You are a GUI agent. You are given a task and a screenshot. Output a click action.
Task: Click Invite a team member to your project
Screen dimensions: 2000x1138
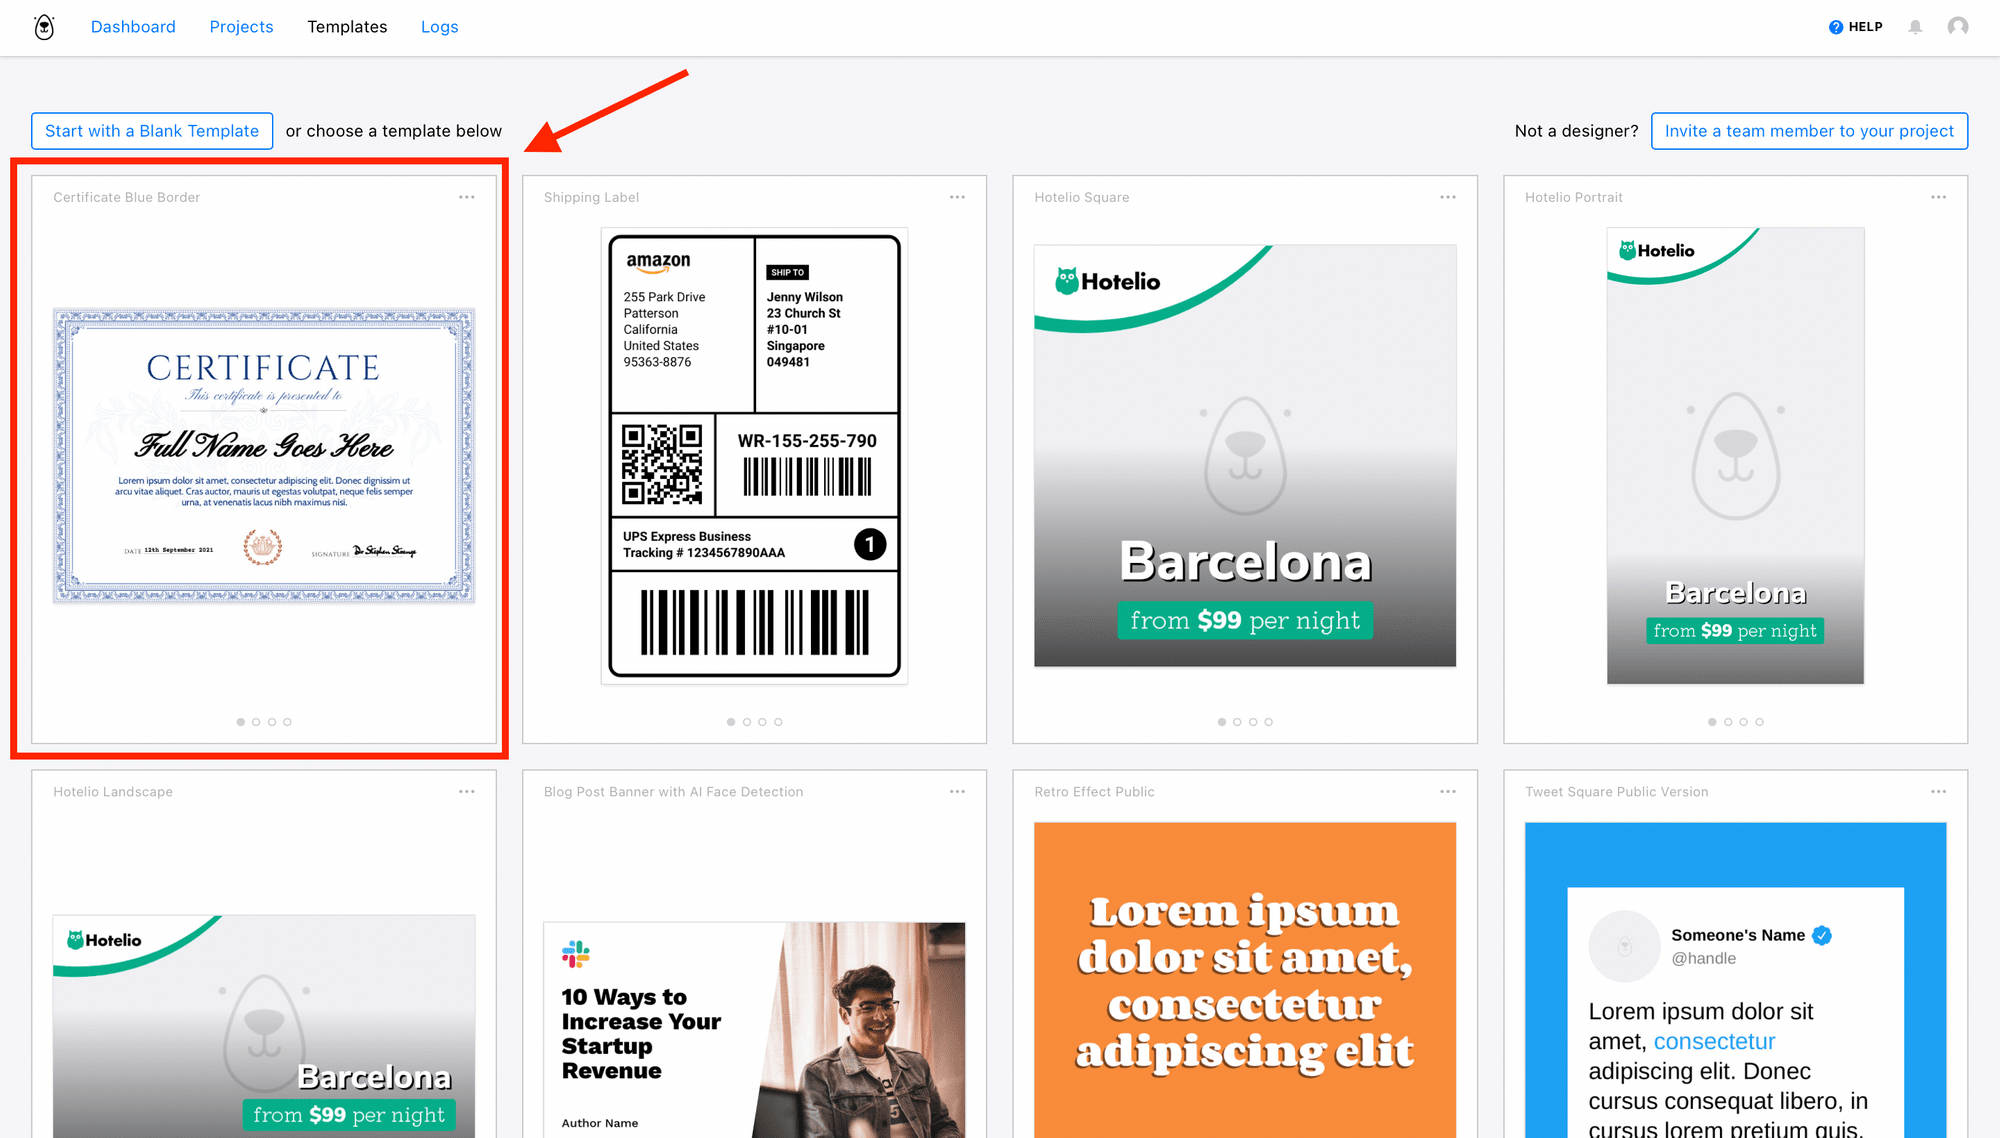pos(1809,131)
